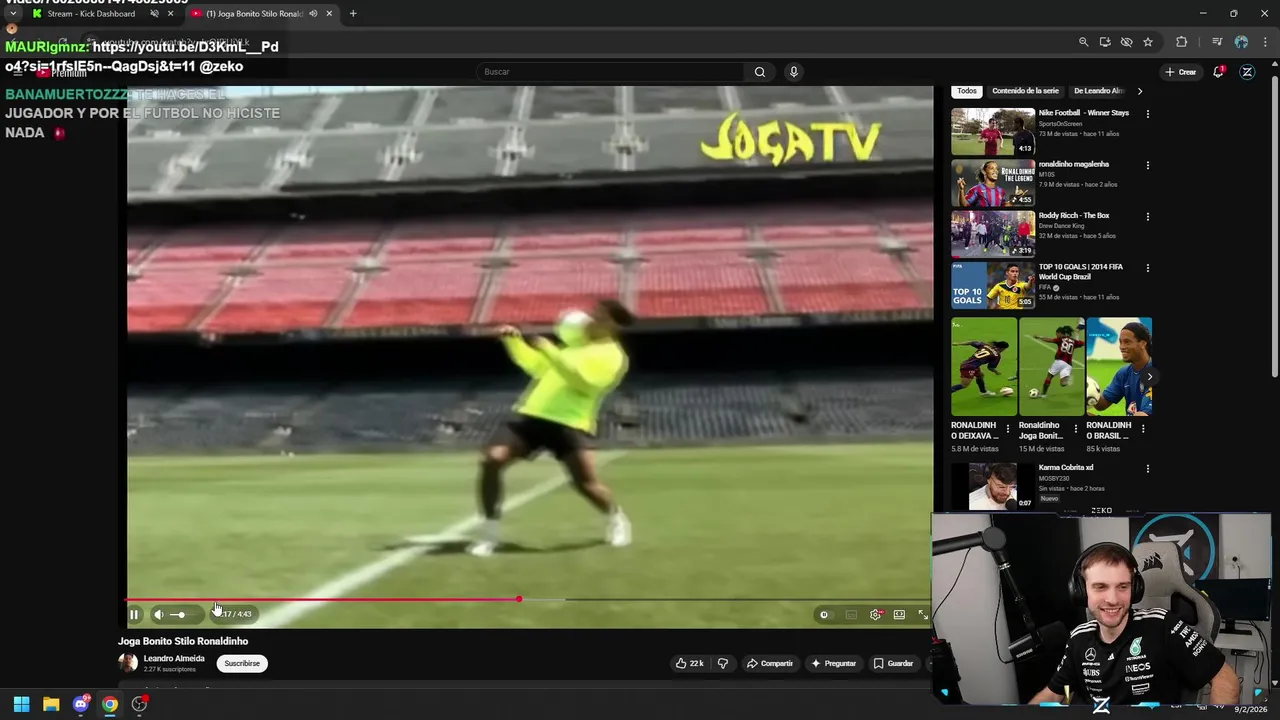
Task: Select the Todos filter chip
Action: tap(967, 91)
